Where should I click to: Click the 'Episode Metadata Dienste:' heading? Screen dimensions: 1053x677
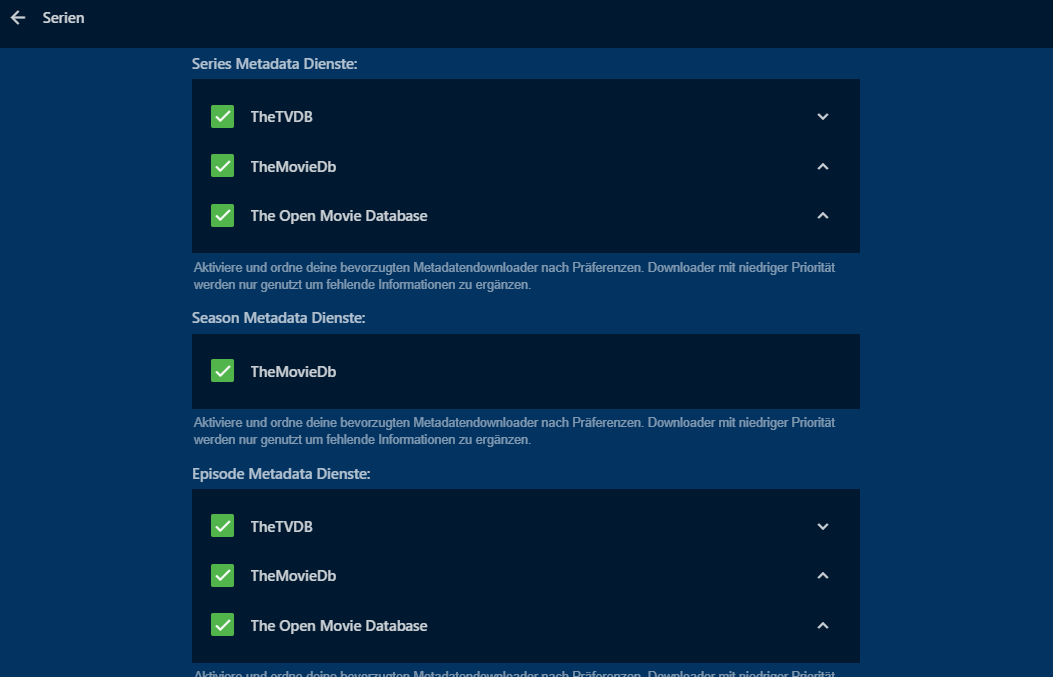(x=281, y=473)
